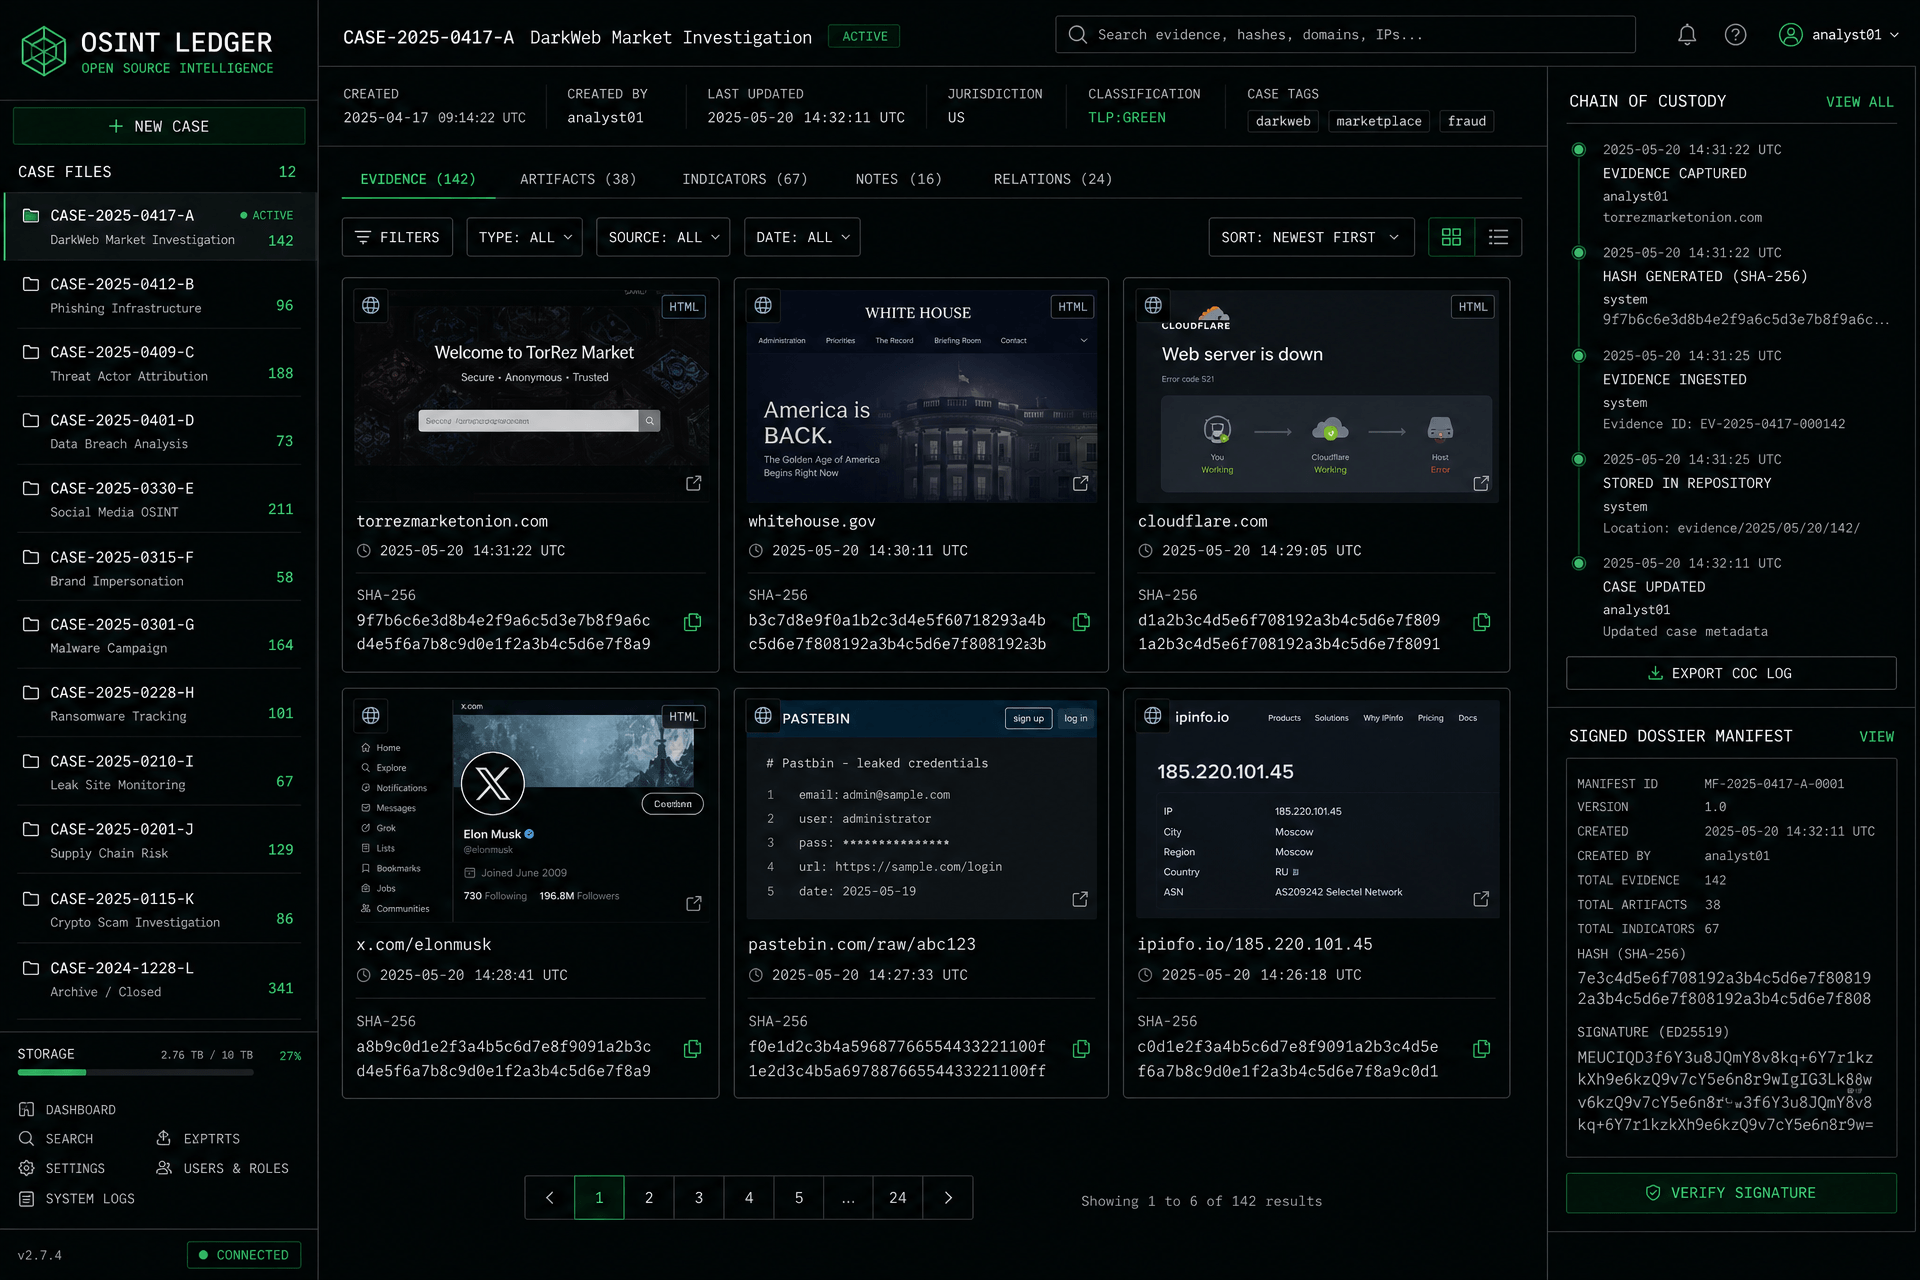Switch to the Notes (16) tab
Image resolution: width=1920 pixels, height=1280 pixels.
(x=898, y=179)
